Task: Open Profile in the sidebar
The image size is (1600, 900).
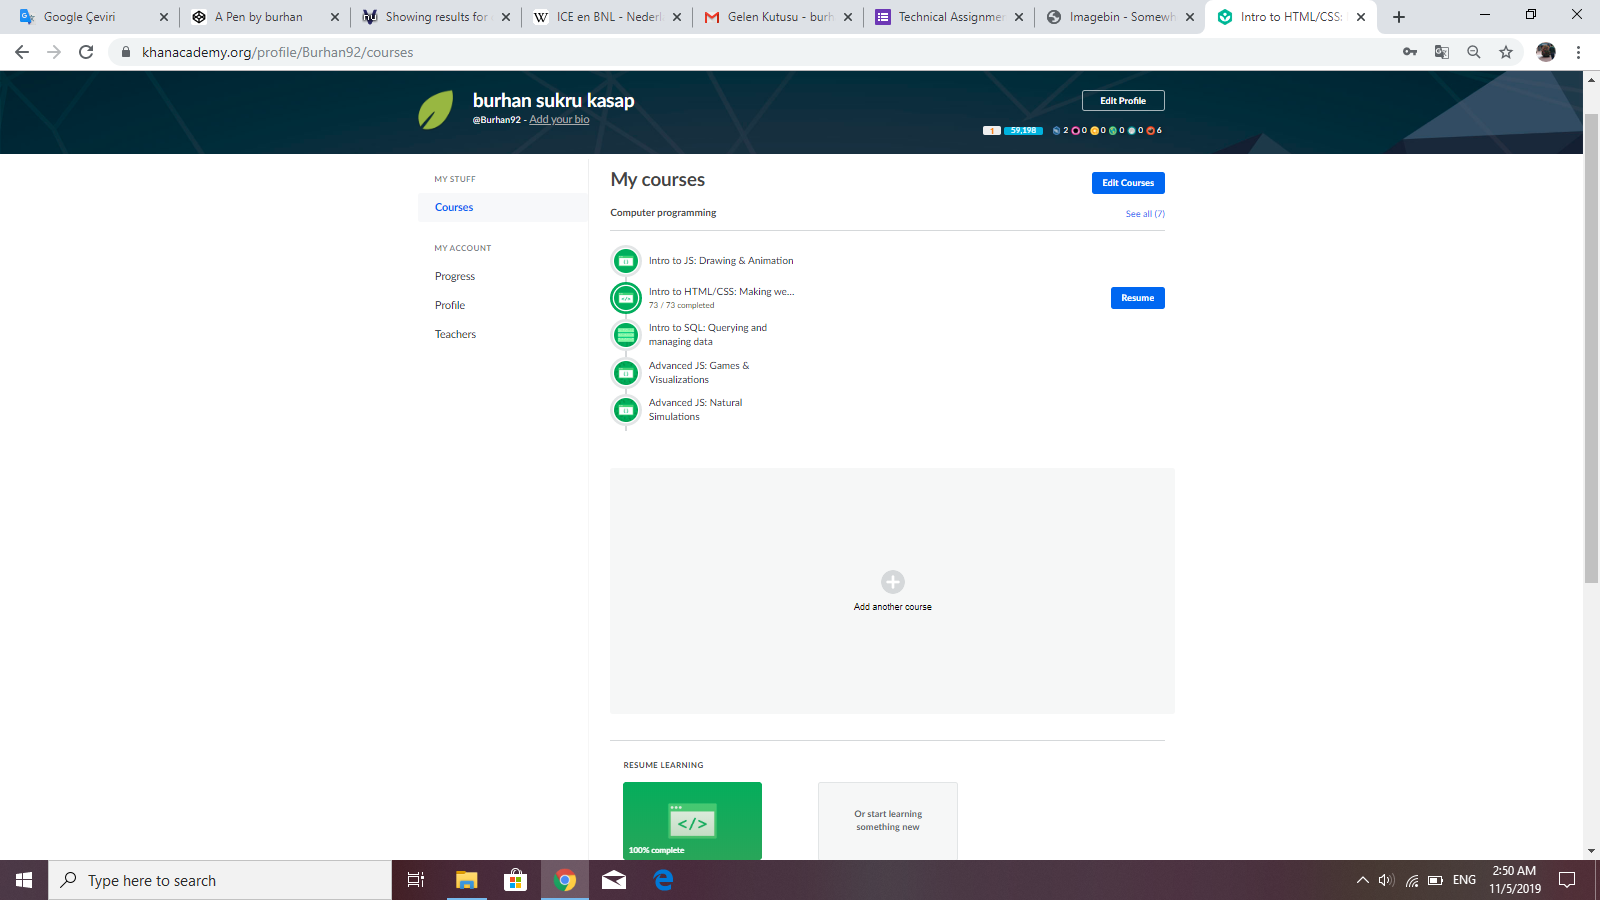Action: tap(450, 306)
